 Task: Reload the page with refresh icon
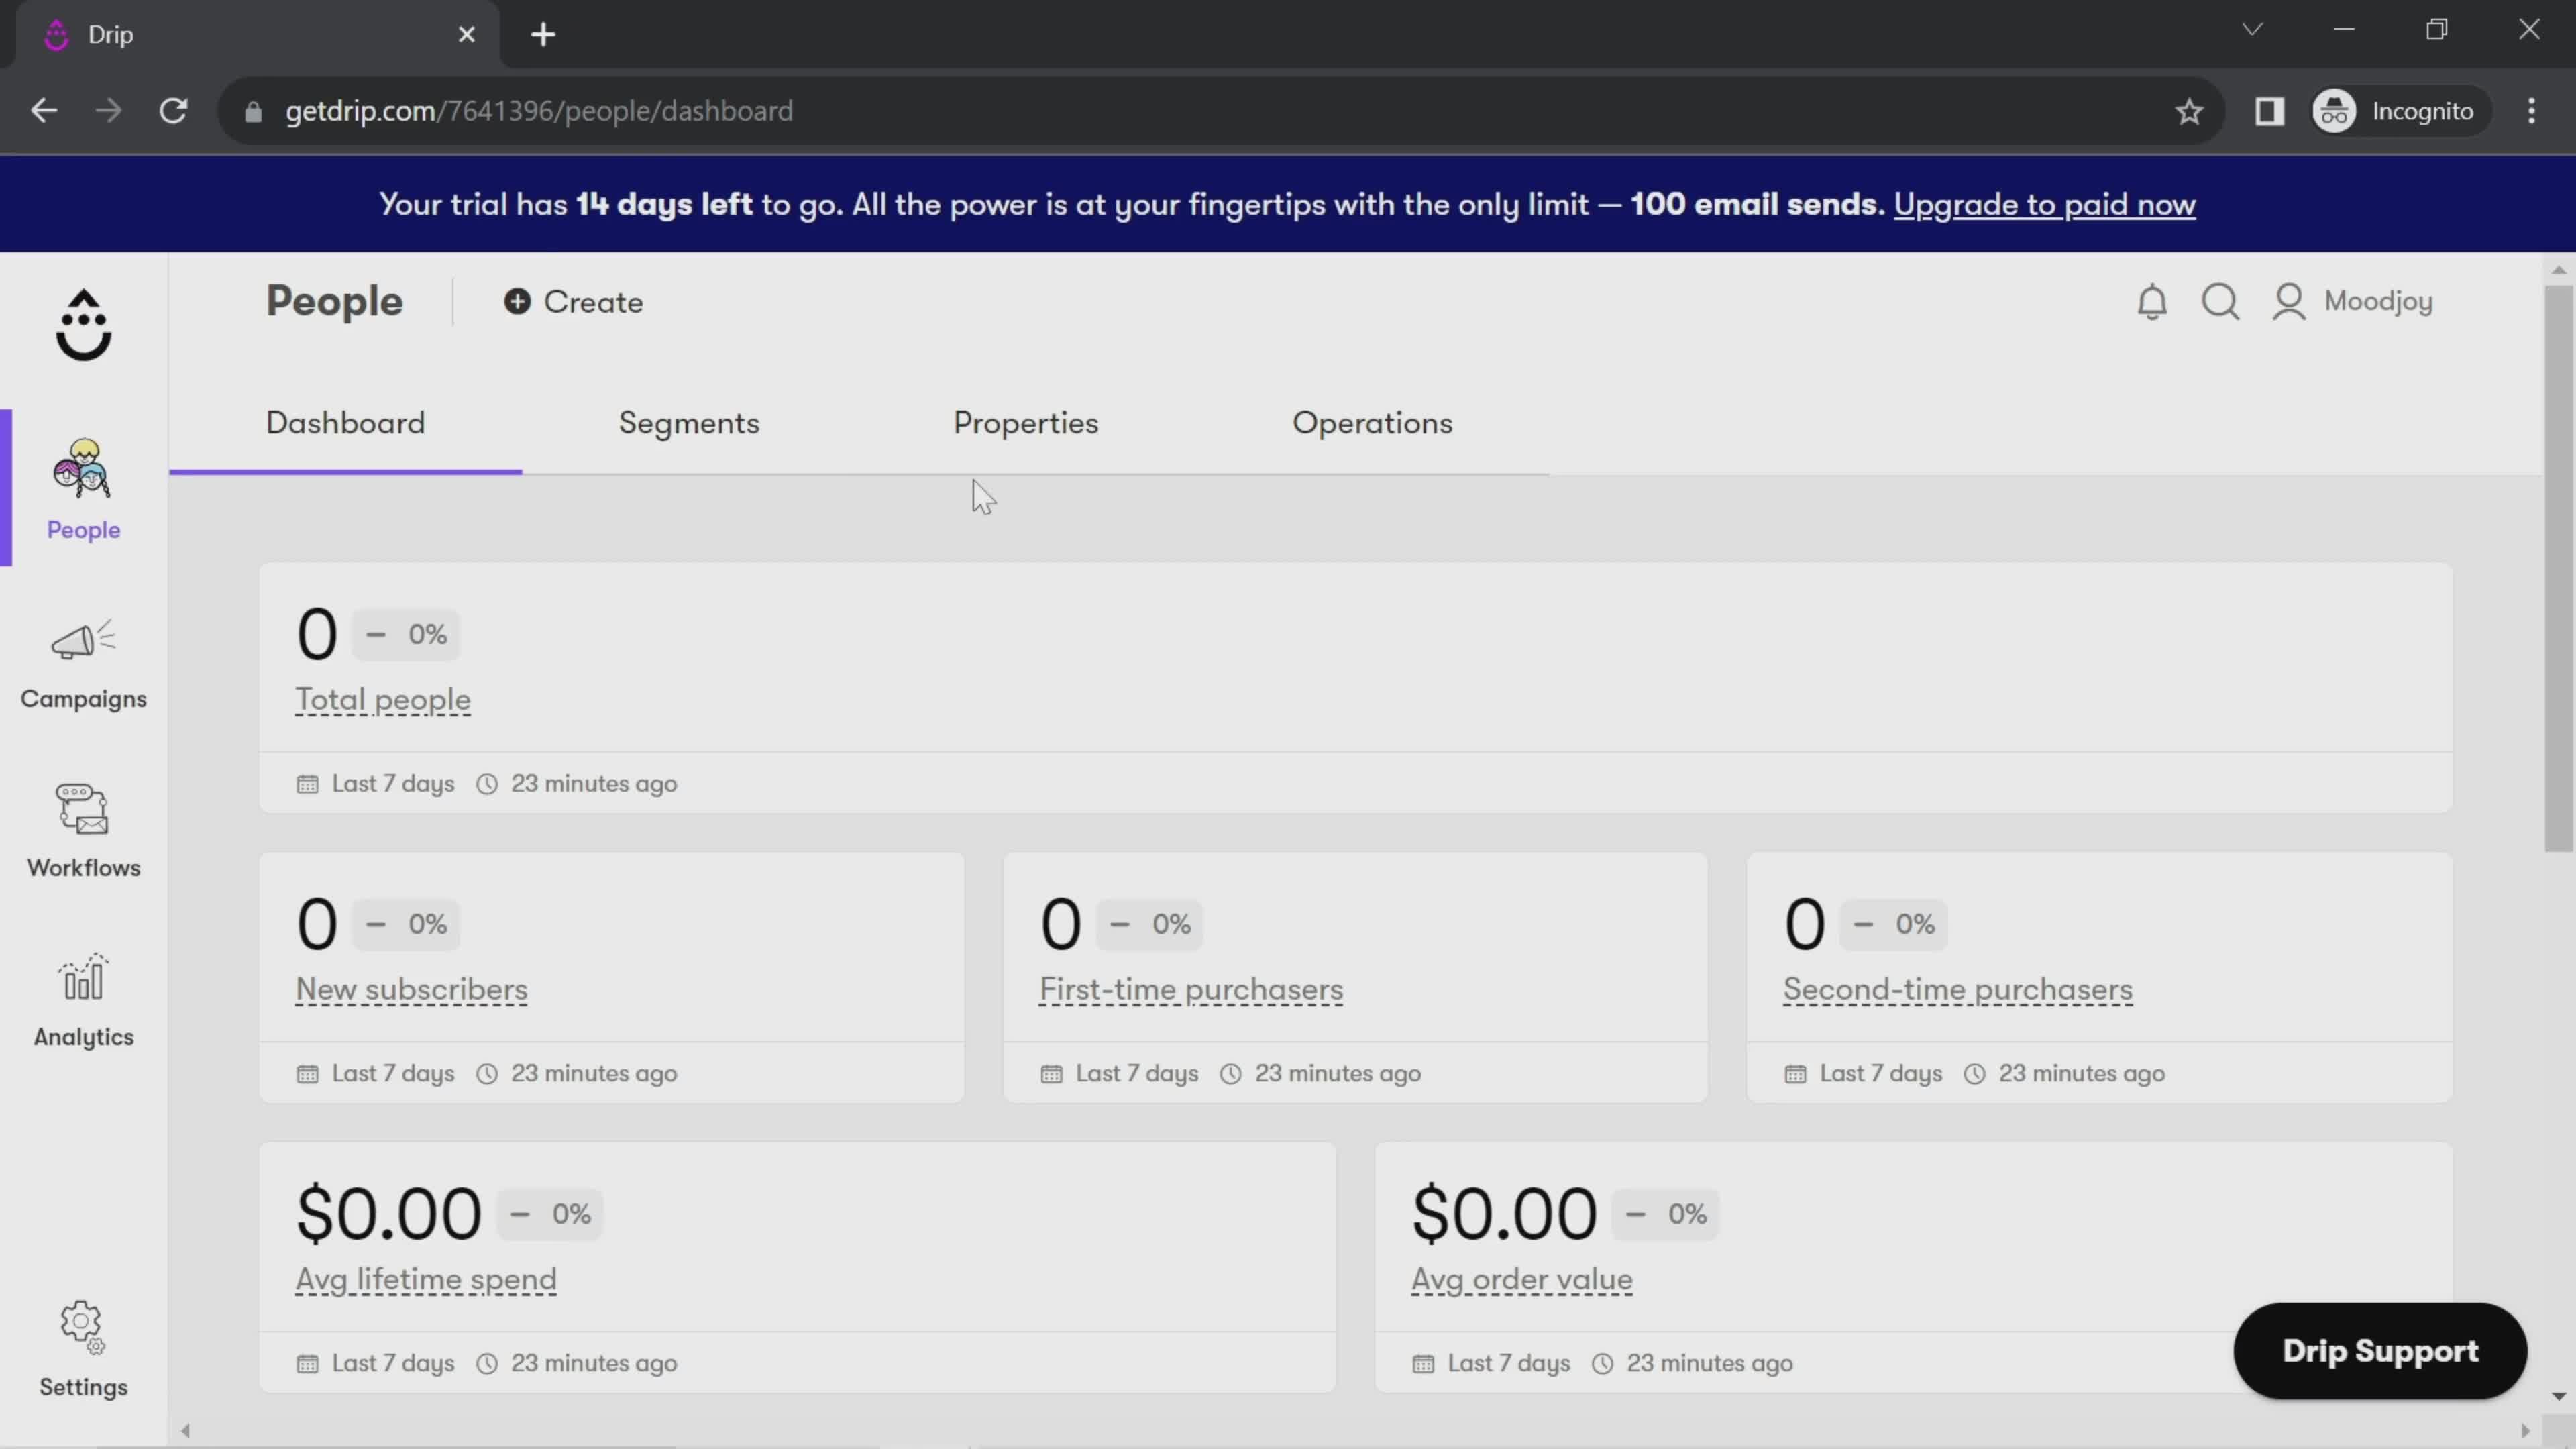click(174, 111)
